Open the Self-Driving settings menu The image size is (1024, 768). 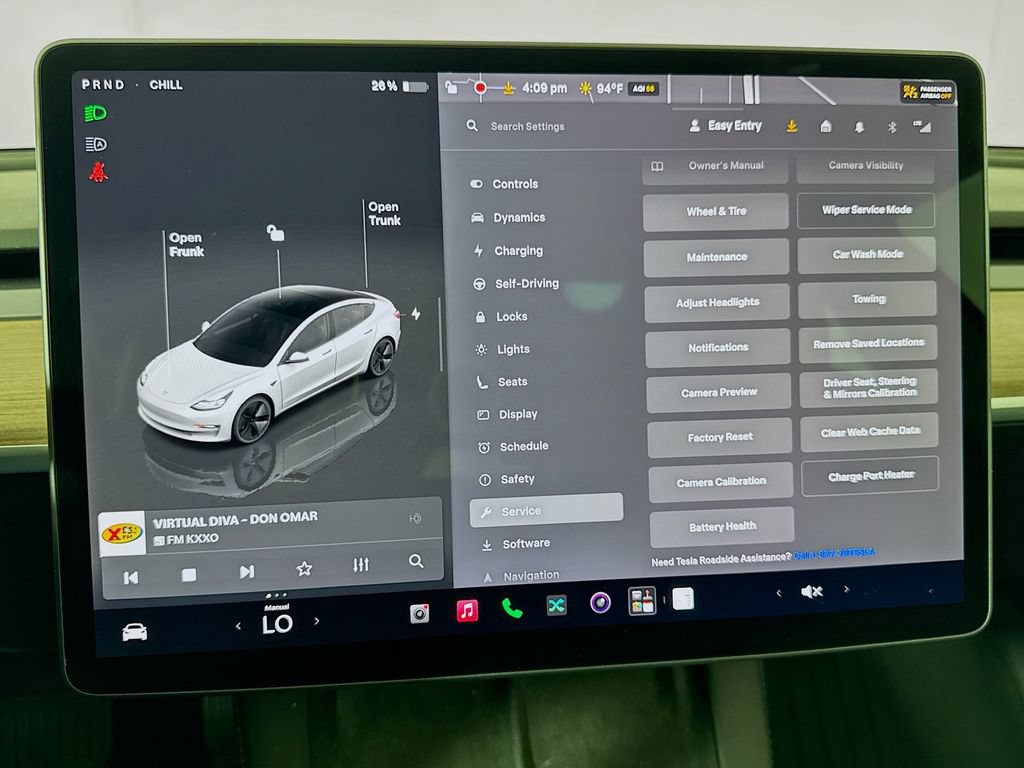pyautogui.click(x=516, y=283)
